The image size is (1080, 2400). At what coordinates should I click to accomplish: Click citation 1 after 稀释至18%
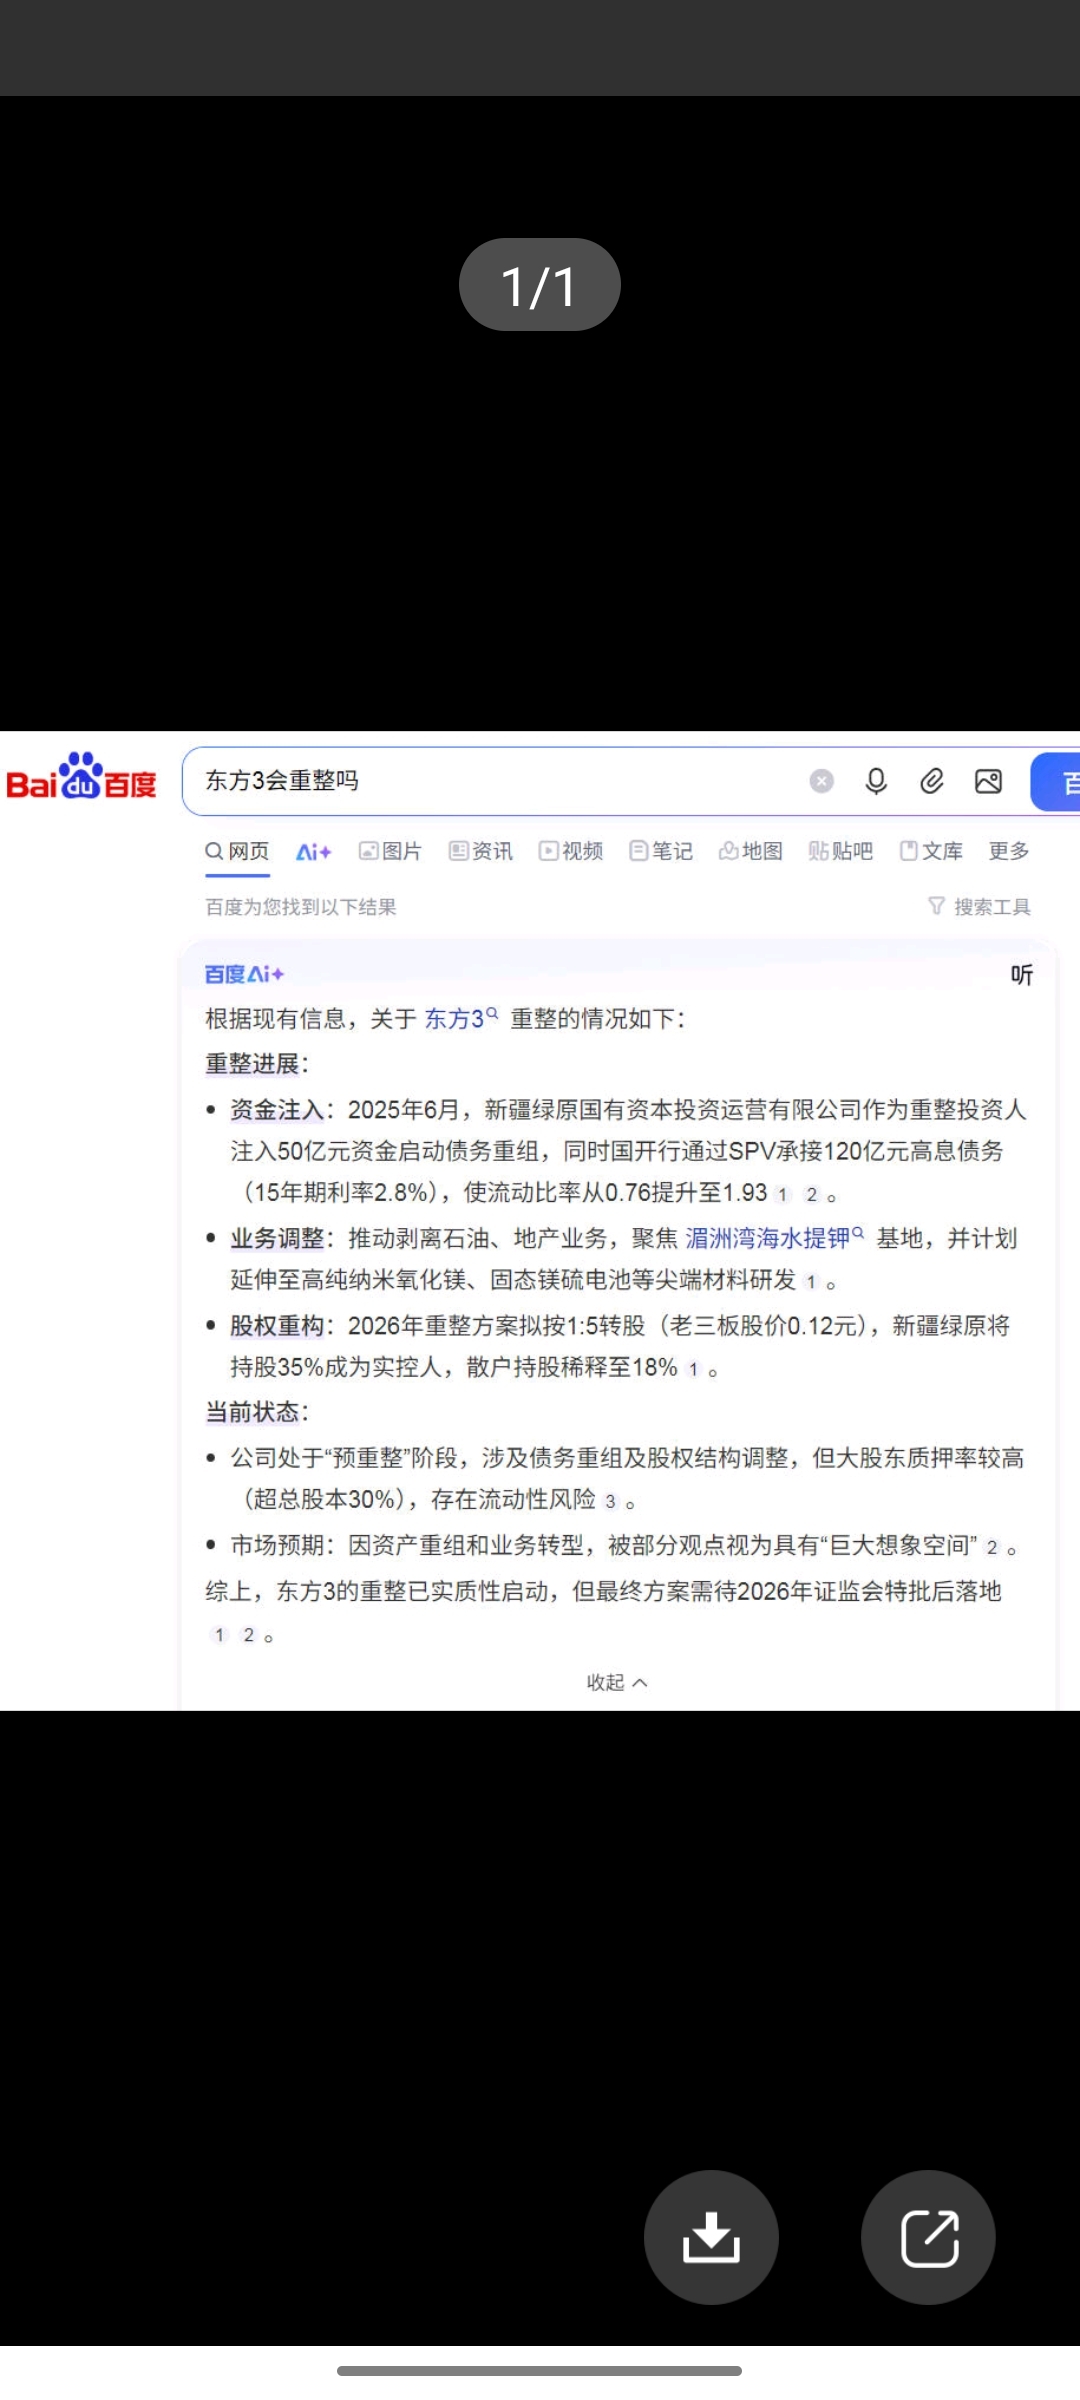coord(693,1369)
